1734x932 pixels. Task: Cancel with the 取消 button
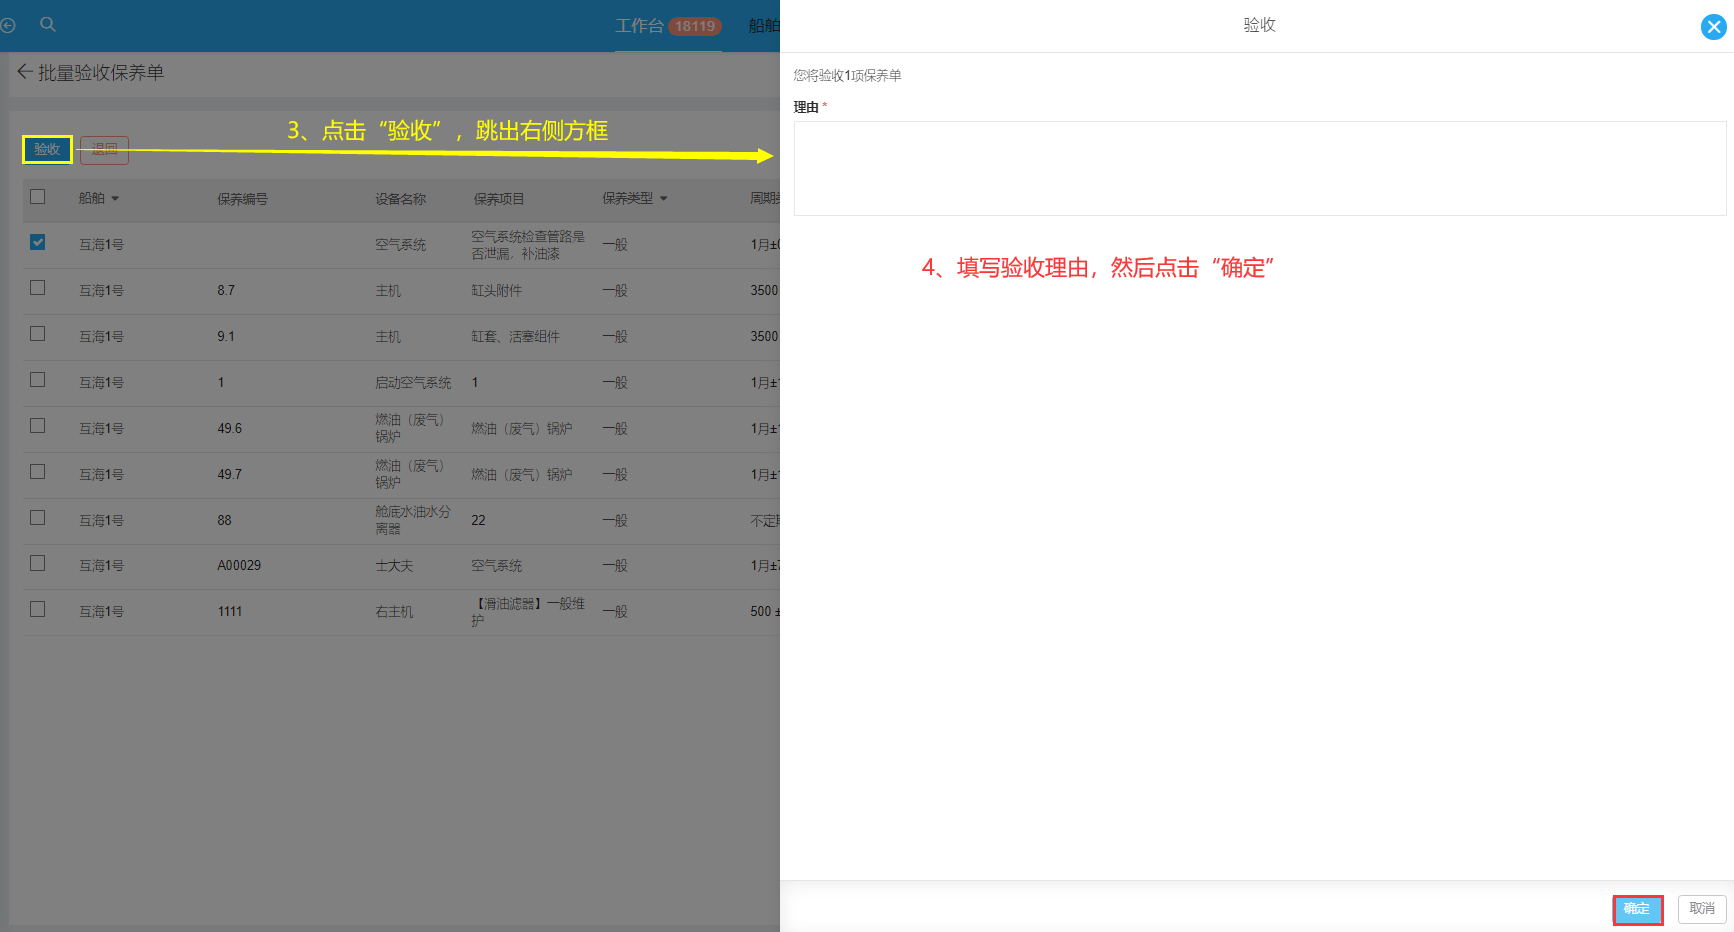click(1702, 909)
